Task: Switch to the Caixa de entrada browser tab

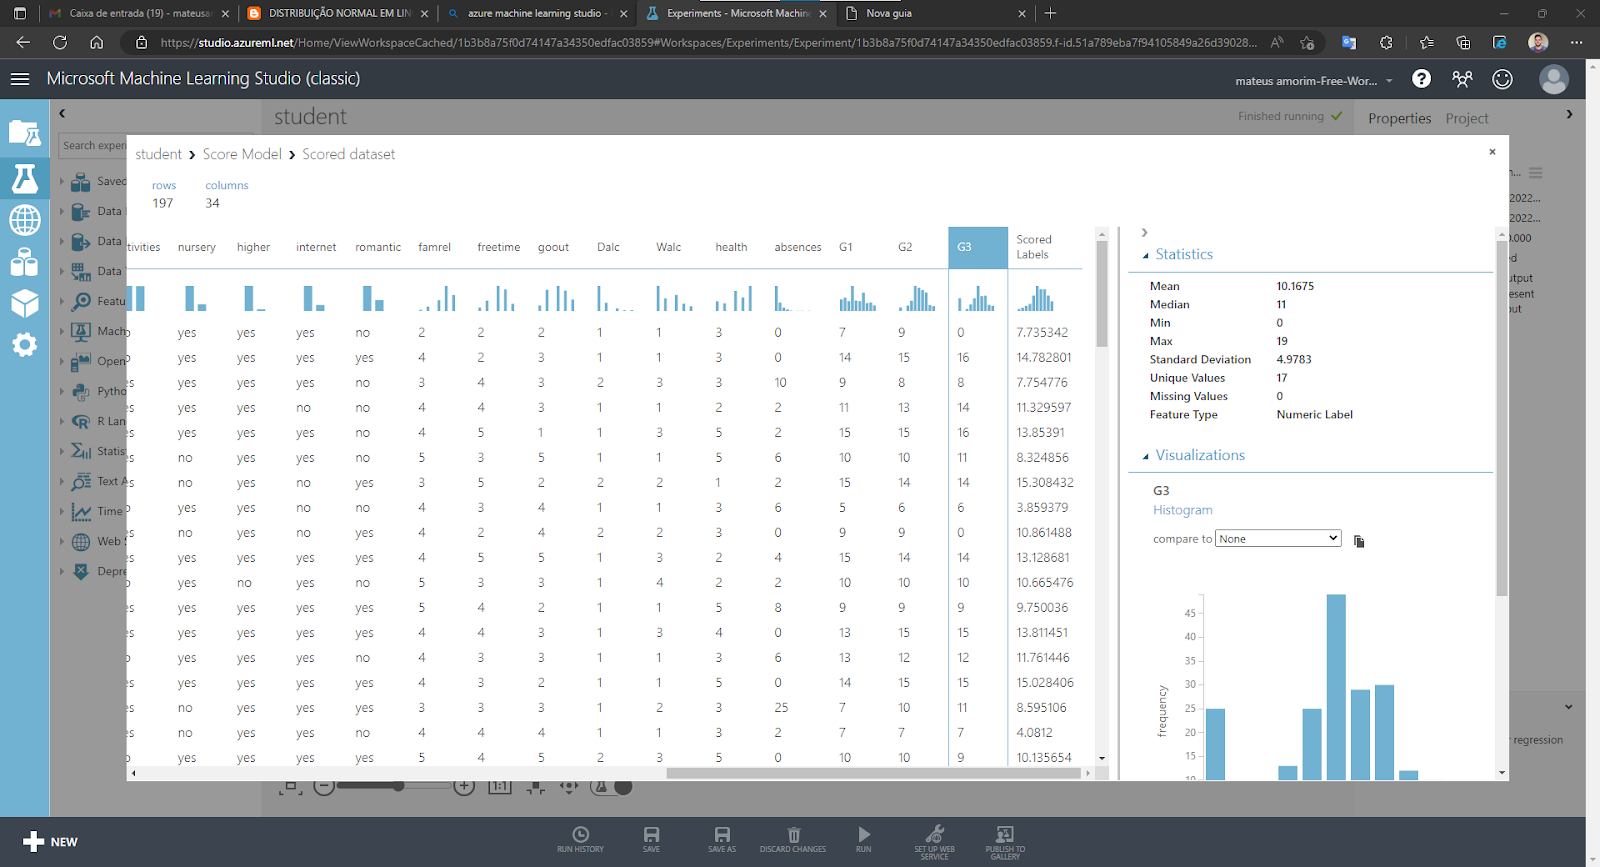Action: click(x=138, y=14)
